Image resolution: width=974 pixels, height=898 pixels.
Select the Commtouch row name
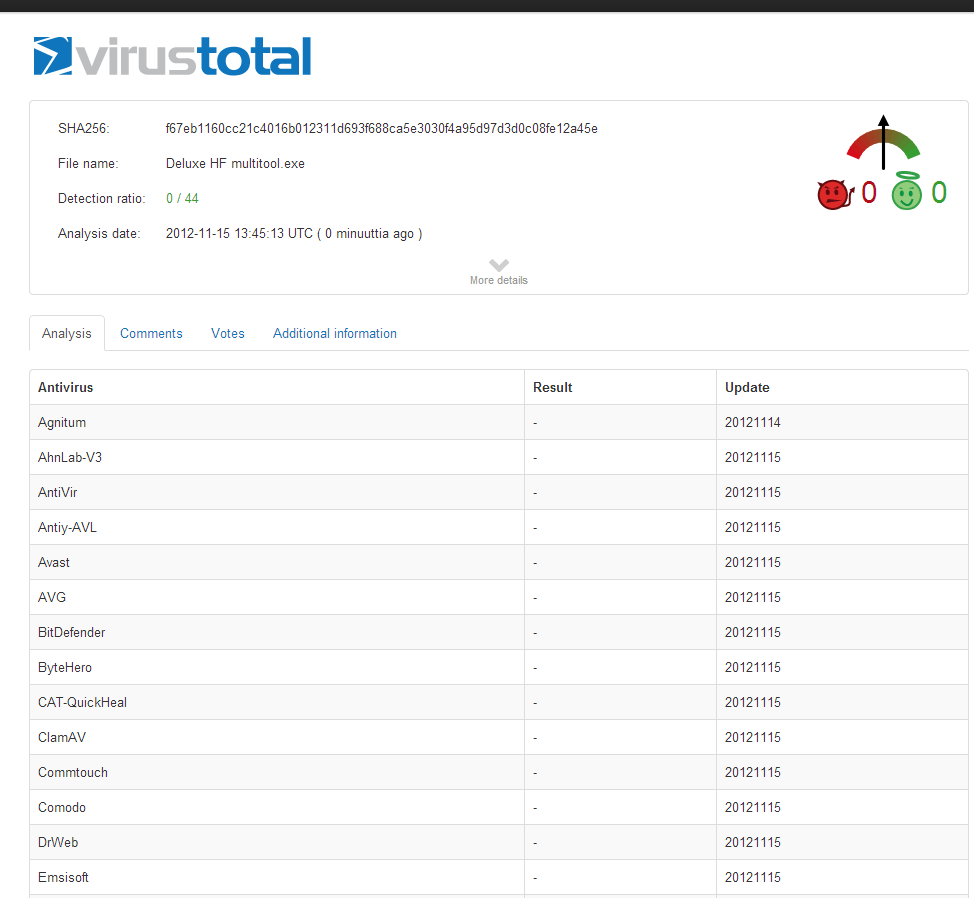tap(73, 773)
